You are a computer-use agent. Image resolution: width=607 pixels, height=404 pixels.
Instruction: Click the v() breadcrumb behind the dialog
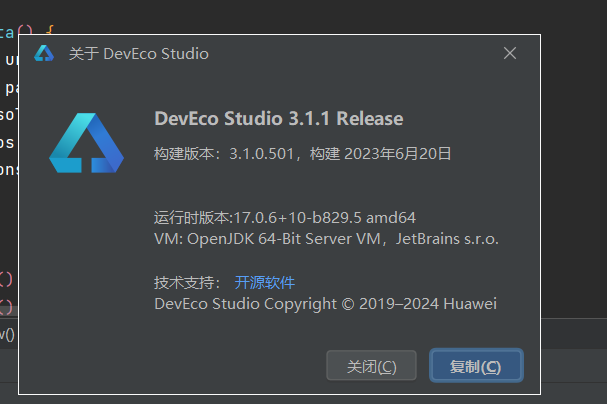[7, 334]
